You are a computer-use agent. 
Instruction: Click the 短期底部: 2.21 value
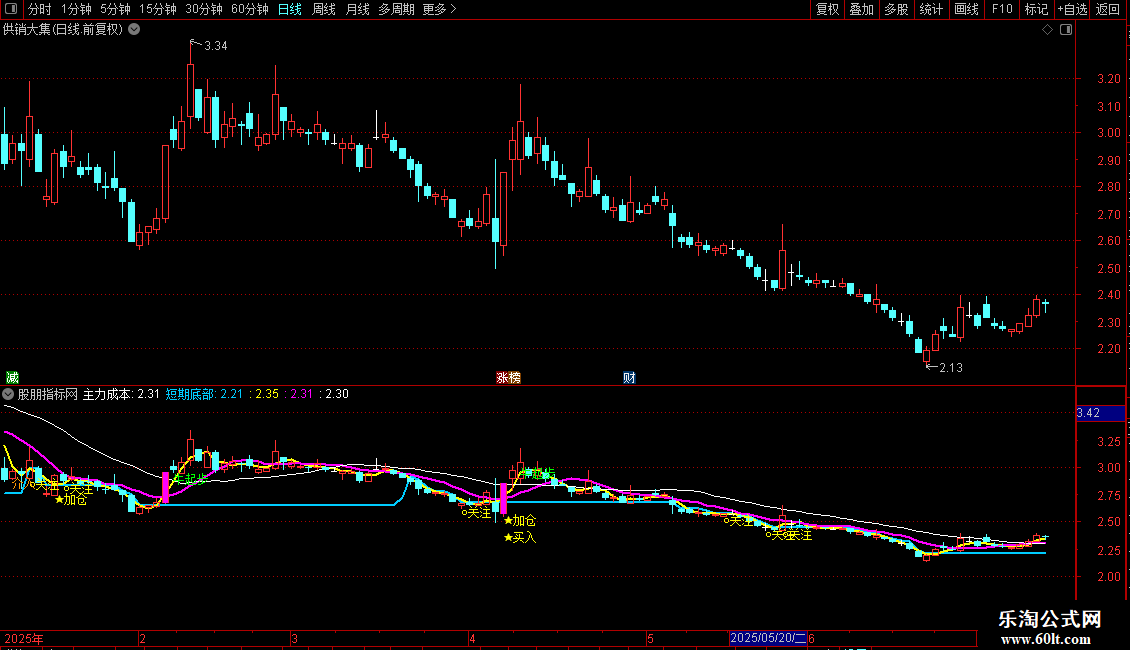[204, 394]
